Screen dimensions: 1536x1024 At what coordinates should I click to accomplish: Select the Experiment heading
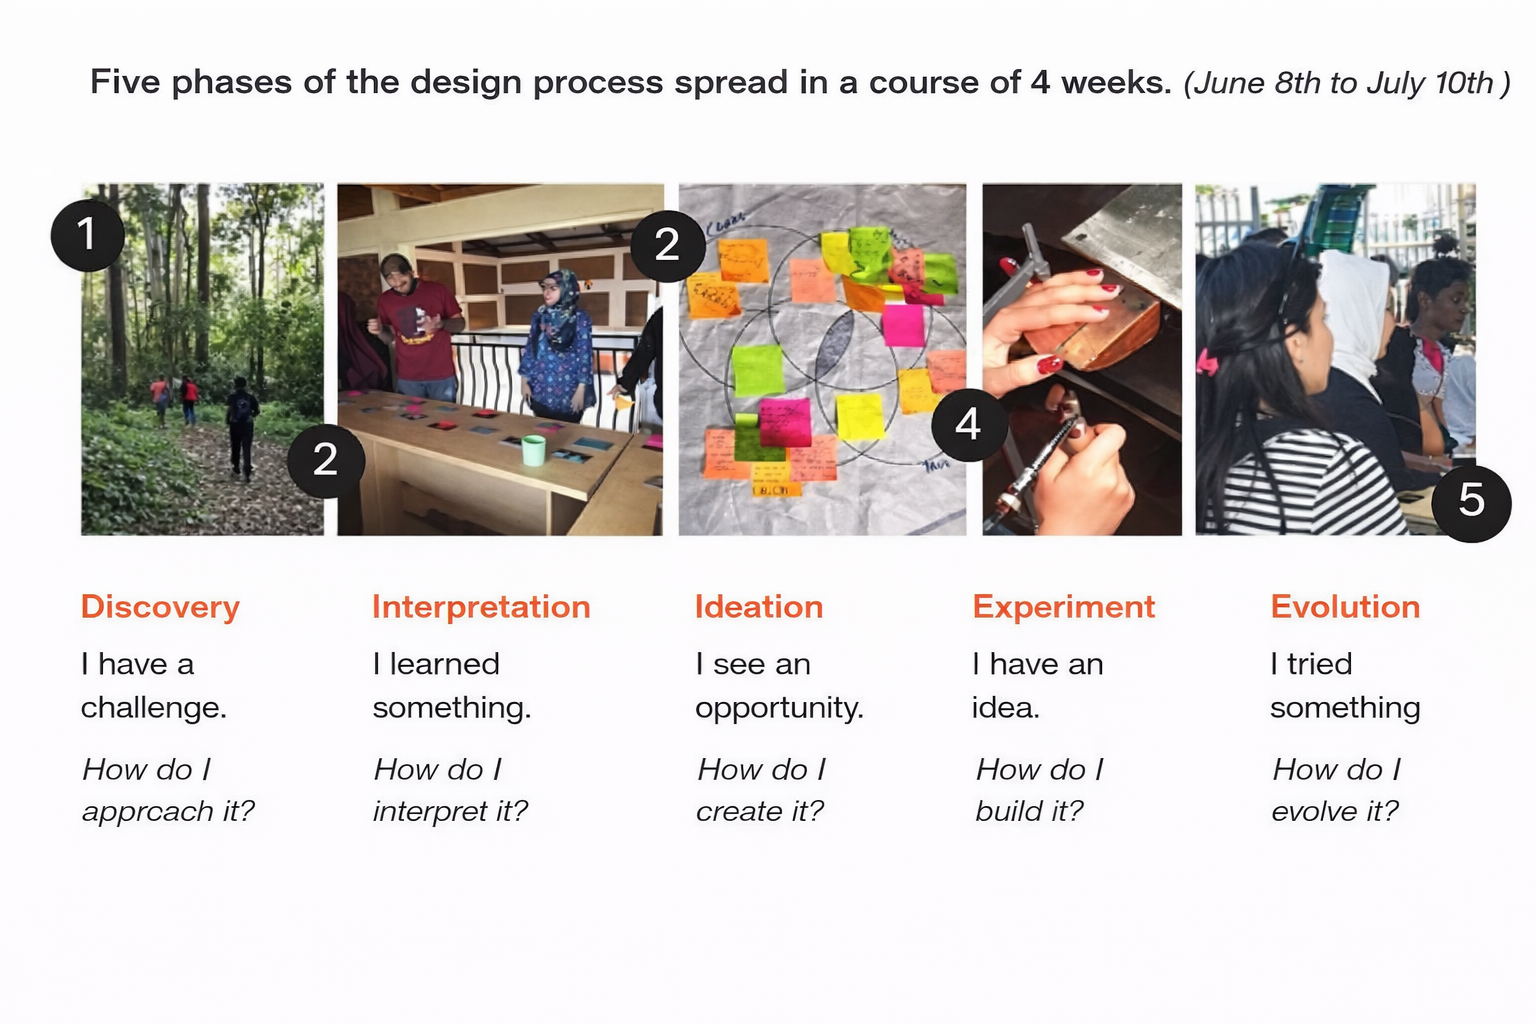[x=1063, y=607]
